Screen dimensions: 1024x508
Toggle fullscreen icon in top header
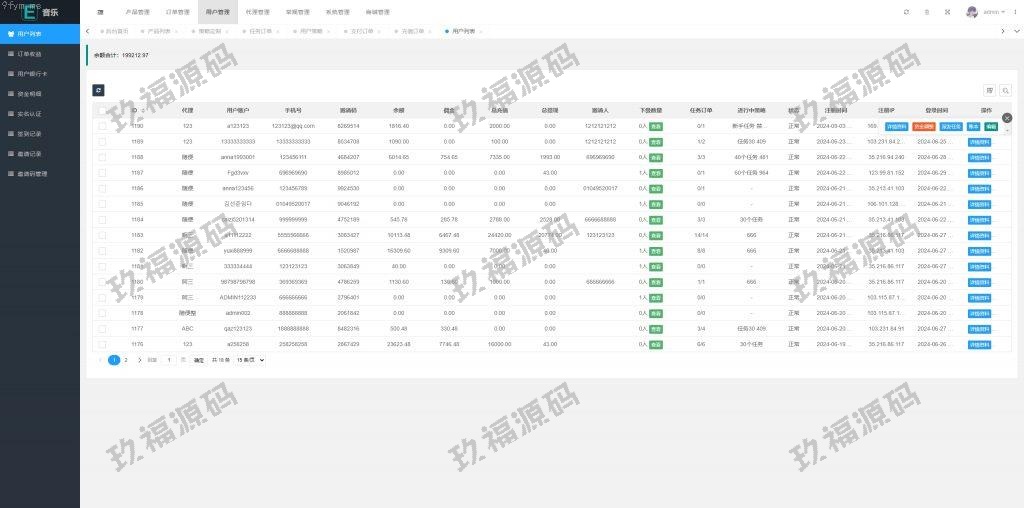(948, 12)
